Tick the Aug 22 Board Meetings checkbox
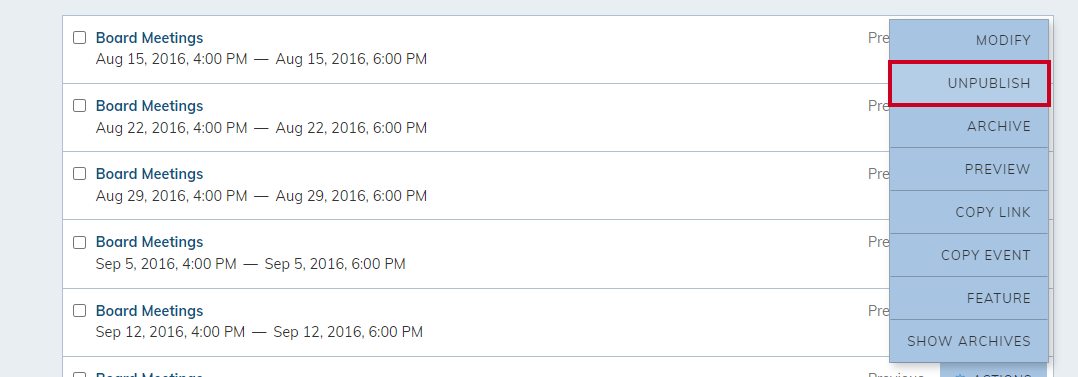The height and width of the screenshot is (377, 1078). click(x=80, y=105)
